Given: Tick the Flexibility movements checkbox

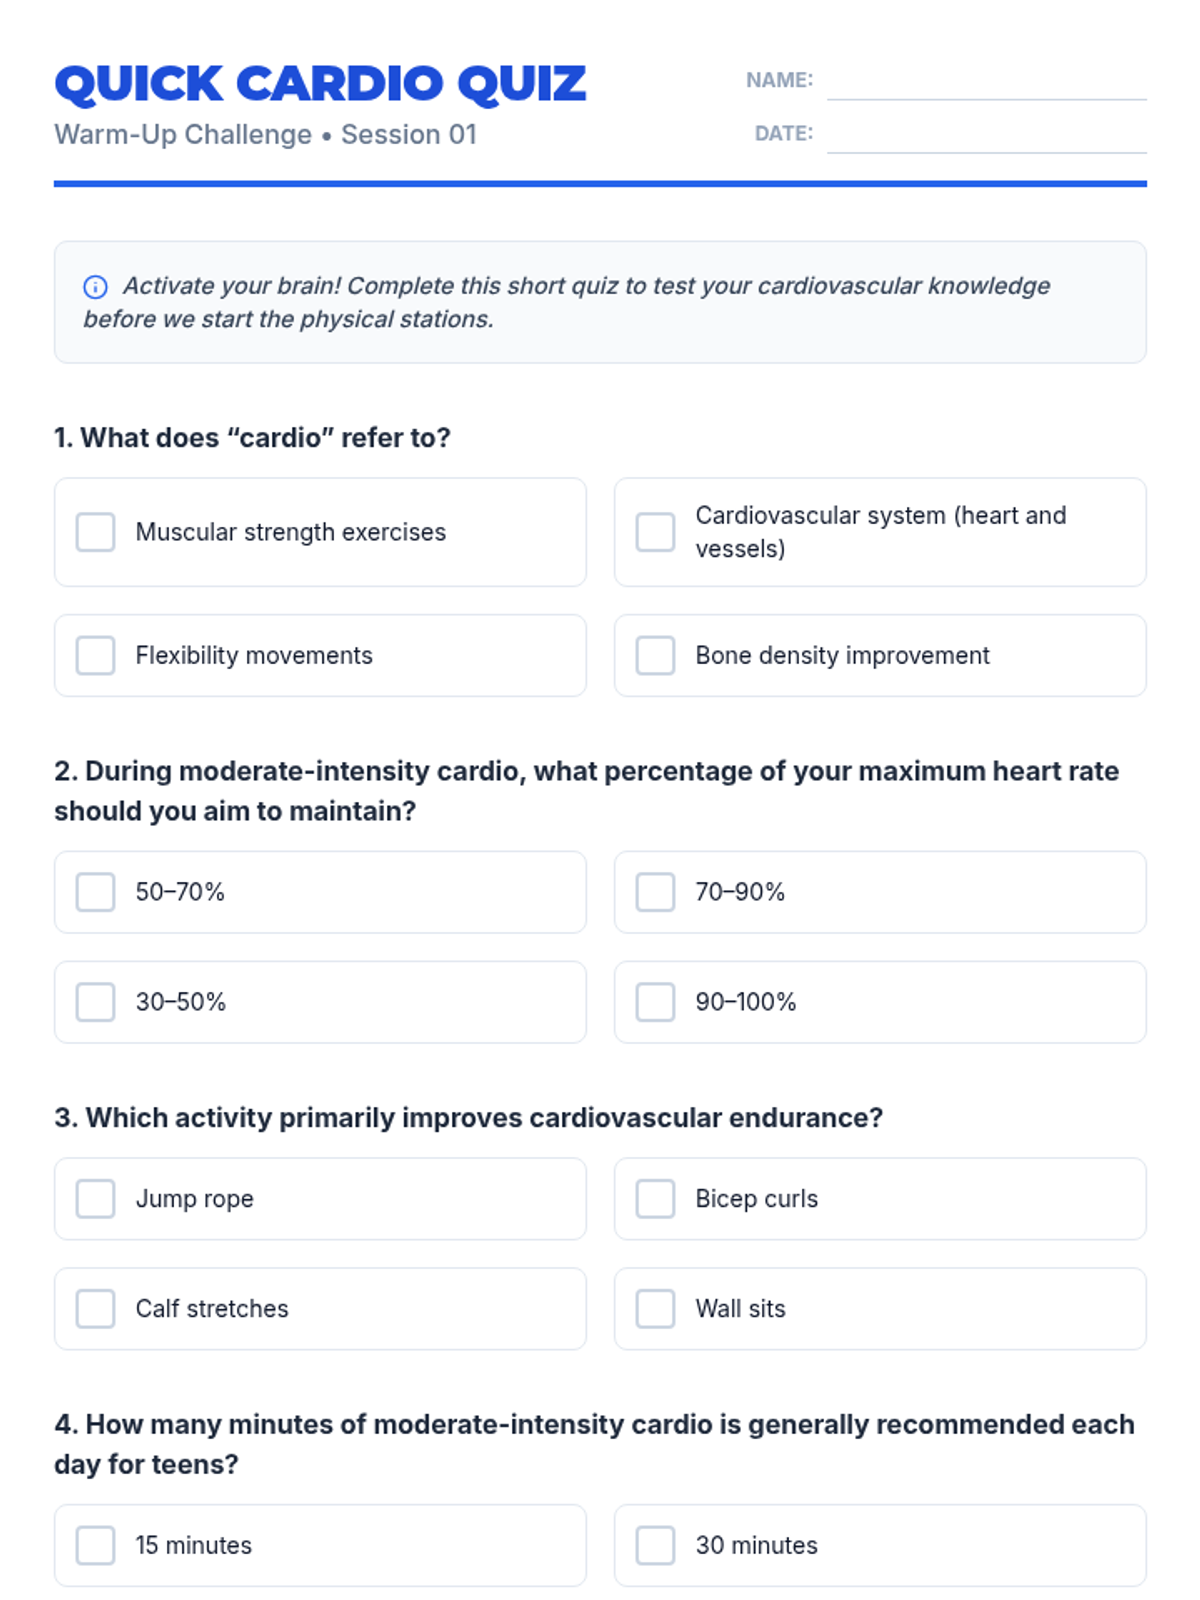Looking at the screenshot, I should tap(96, 656).
